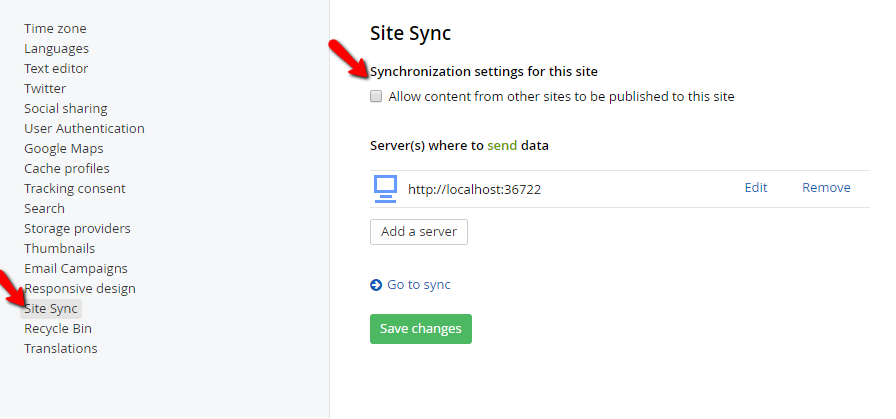Viewport: 896px width, 419px height.
Task: Open Tracking consent settings
Action: pyautogui.click(x=75, y=189)
